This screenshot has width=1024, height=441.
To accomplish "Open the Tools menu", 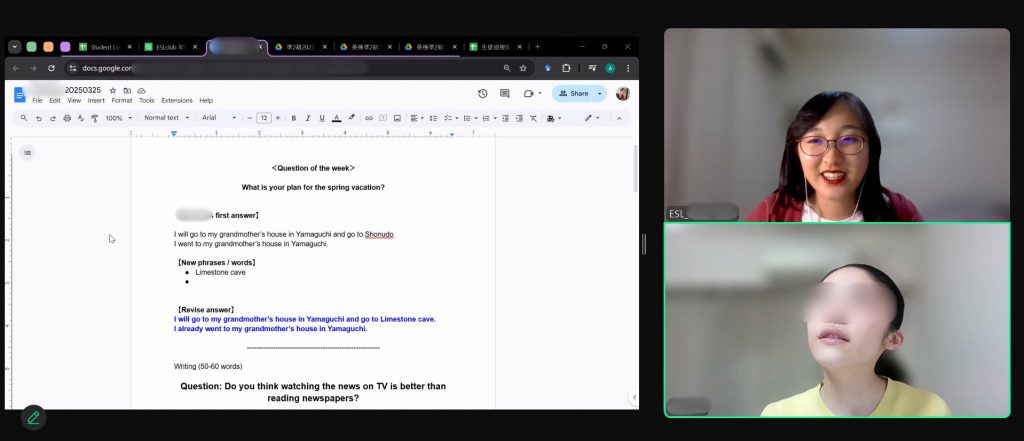I will pos(147,101).
